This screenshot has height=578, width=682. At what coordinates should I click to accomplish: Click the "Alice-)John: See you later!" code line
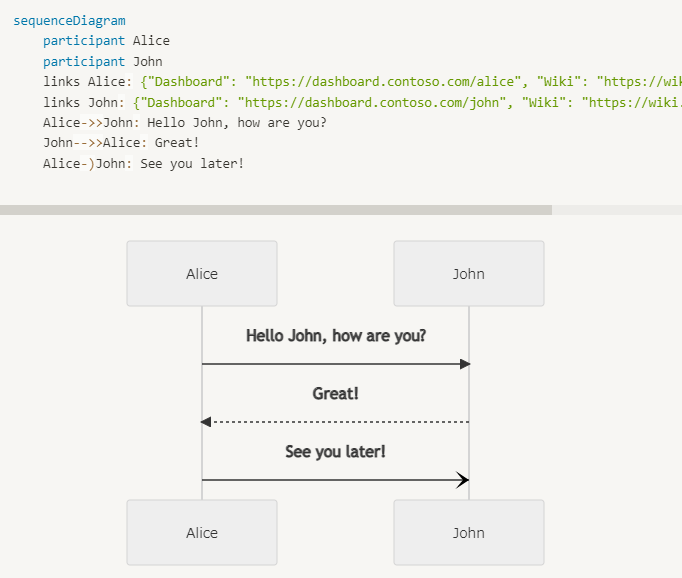click(x=143, y=163)
